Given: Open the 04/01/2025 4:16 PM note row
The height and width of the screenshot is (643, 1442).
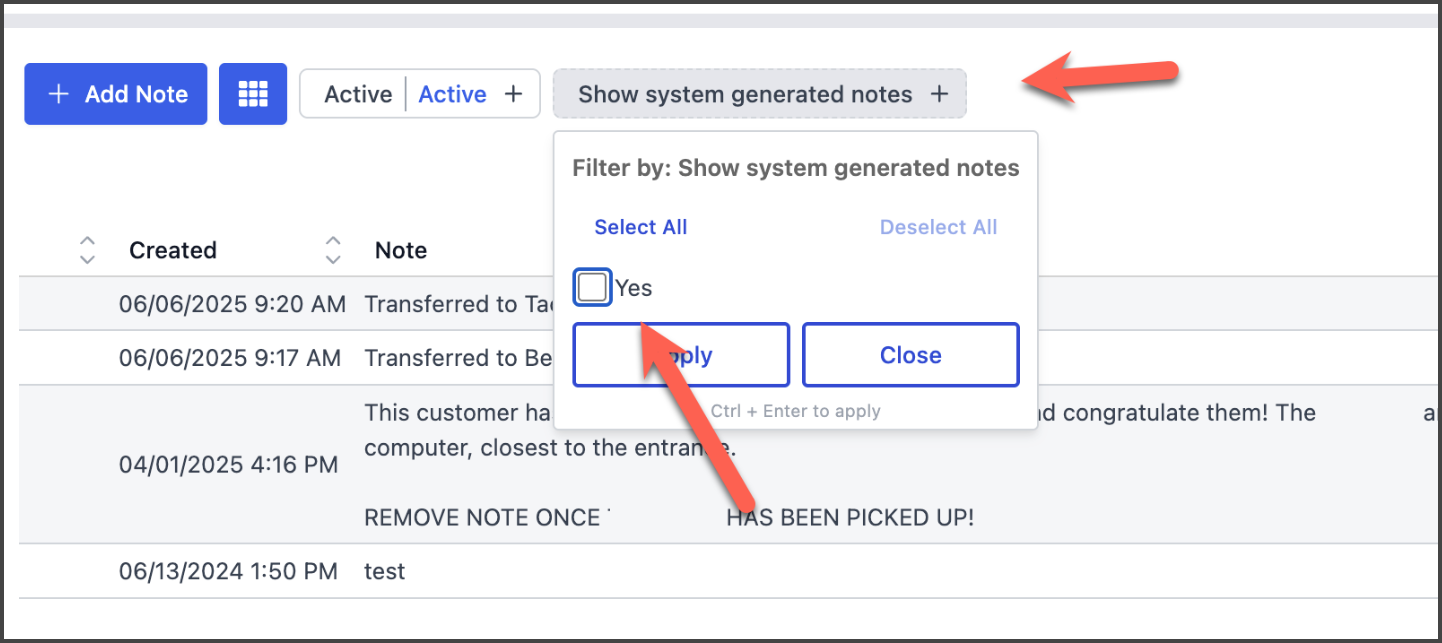Looking at the screenshot, I should [228, 465].
